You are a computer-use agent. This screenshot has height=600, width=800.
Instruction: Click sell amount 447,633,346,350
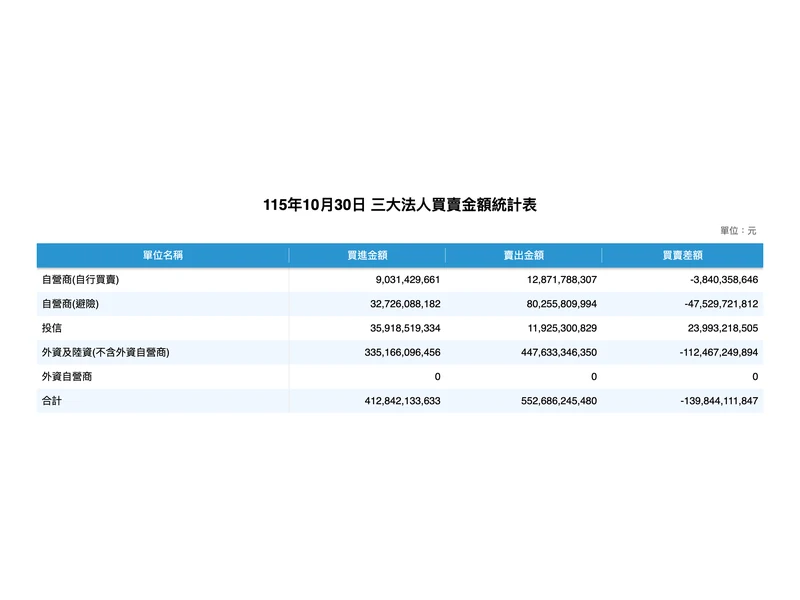[x=559, y=353]
